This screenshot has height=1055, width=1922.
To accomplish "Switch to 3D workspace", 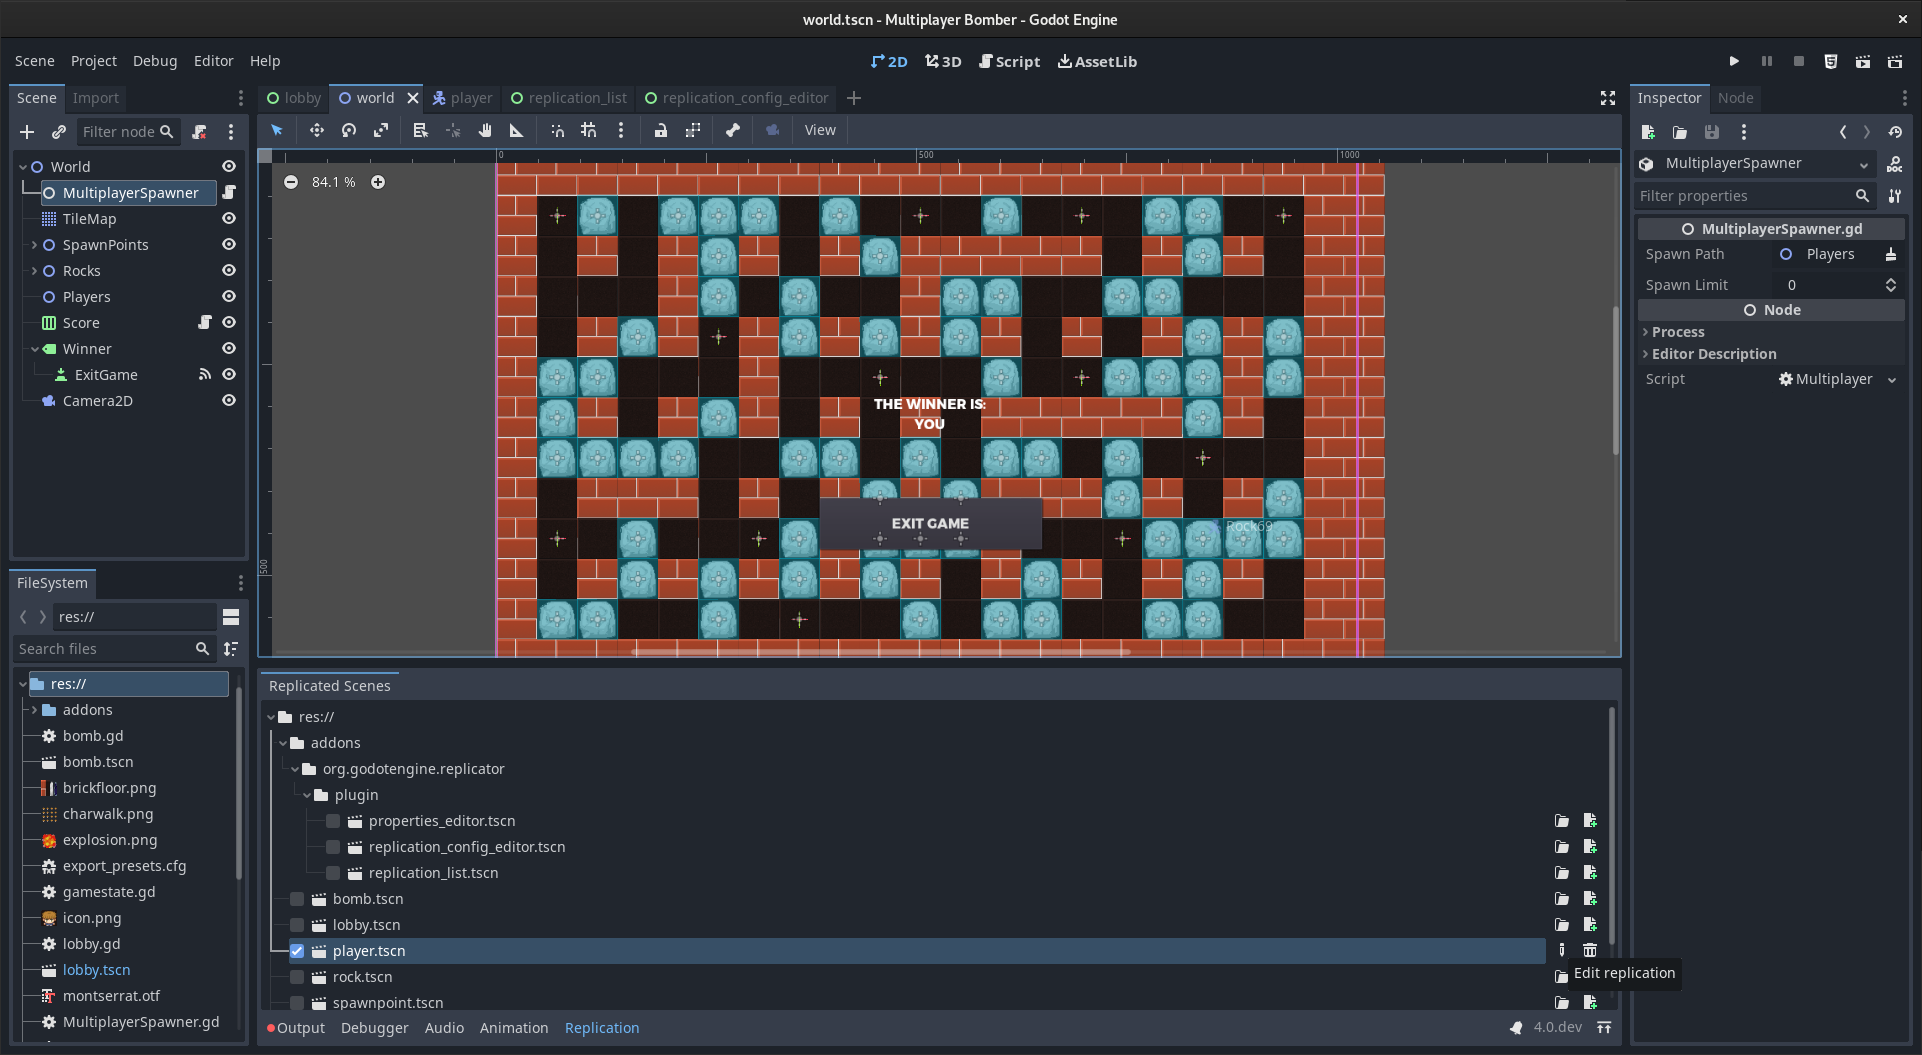I will 943,62.
